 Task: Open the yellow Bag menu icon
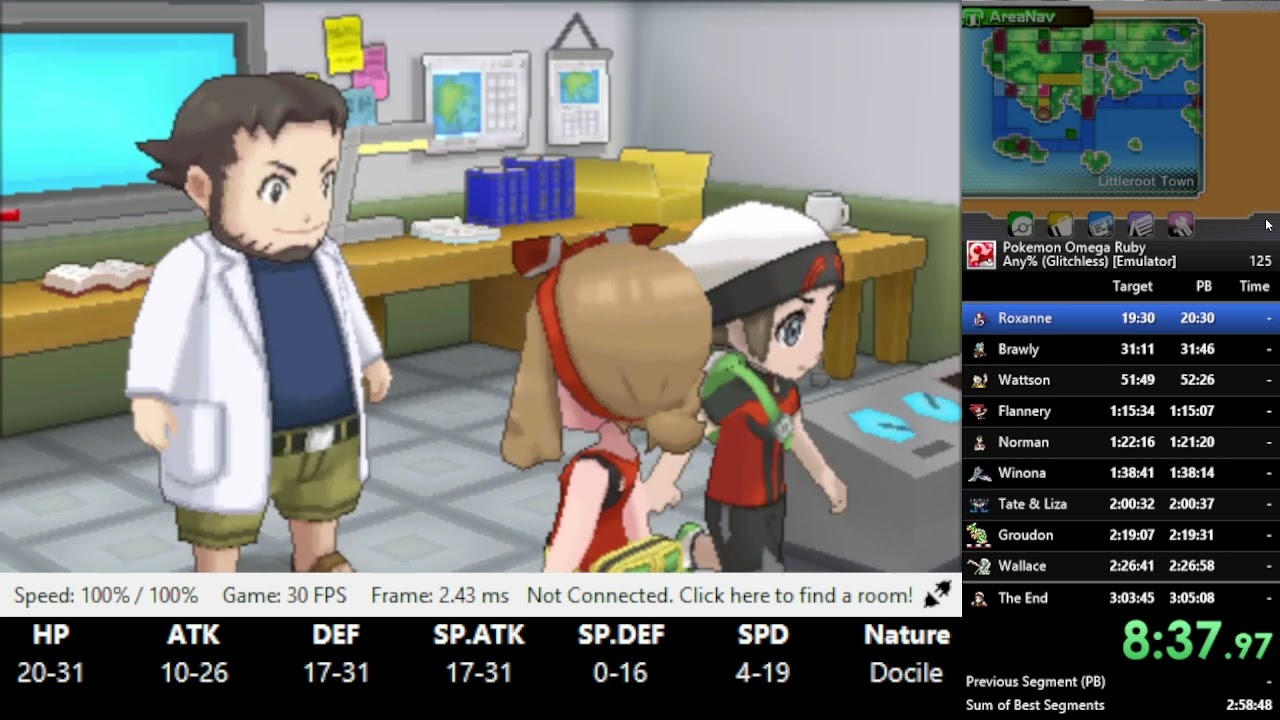[x=1060, y=225]
